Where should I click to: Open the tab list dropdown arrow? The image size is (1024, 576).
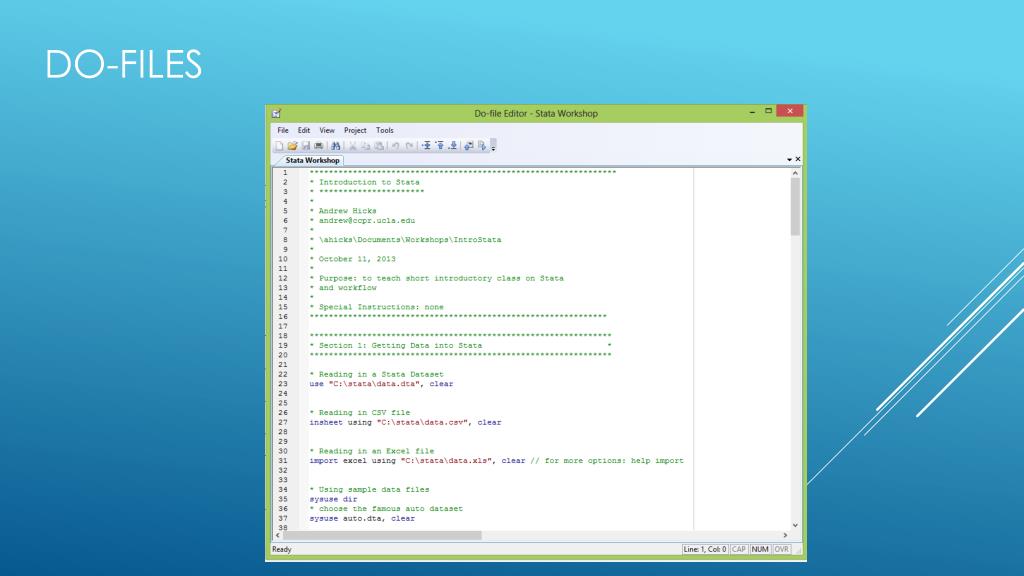790,159
